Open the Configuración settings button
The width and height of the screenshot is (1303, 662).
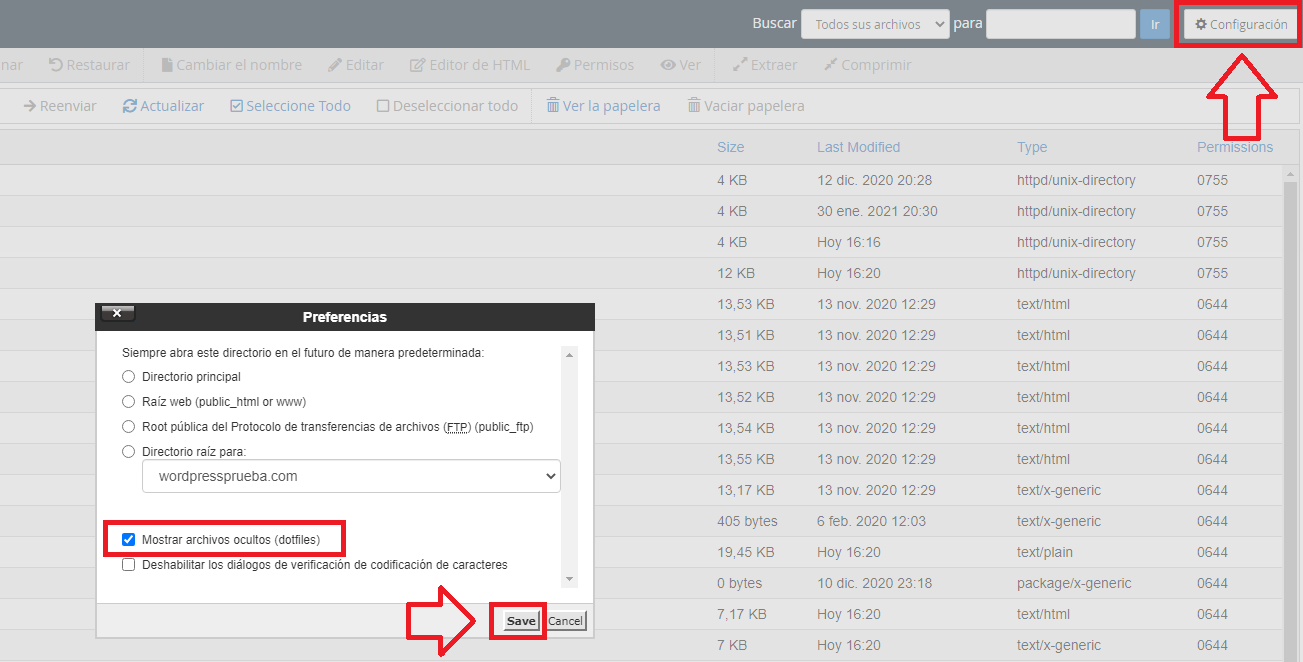pos(1241,24)
